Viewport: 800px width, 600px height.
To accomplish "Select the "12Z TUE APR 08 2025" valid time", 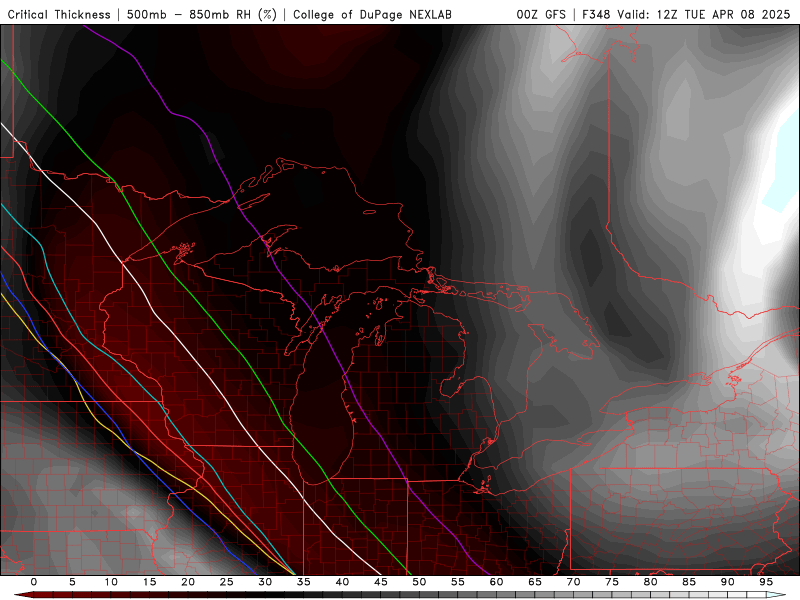I will click(x=723, y=14).
